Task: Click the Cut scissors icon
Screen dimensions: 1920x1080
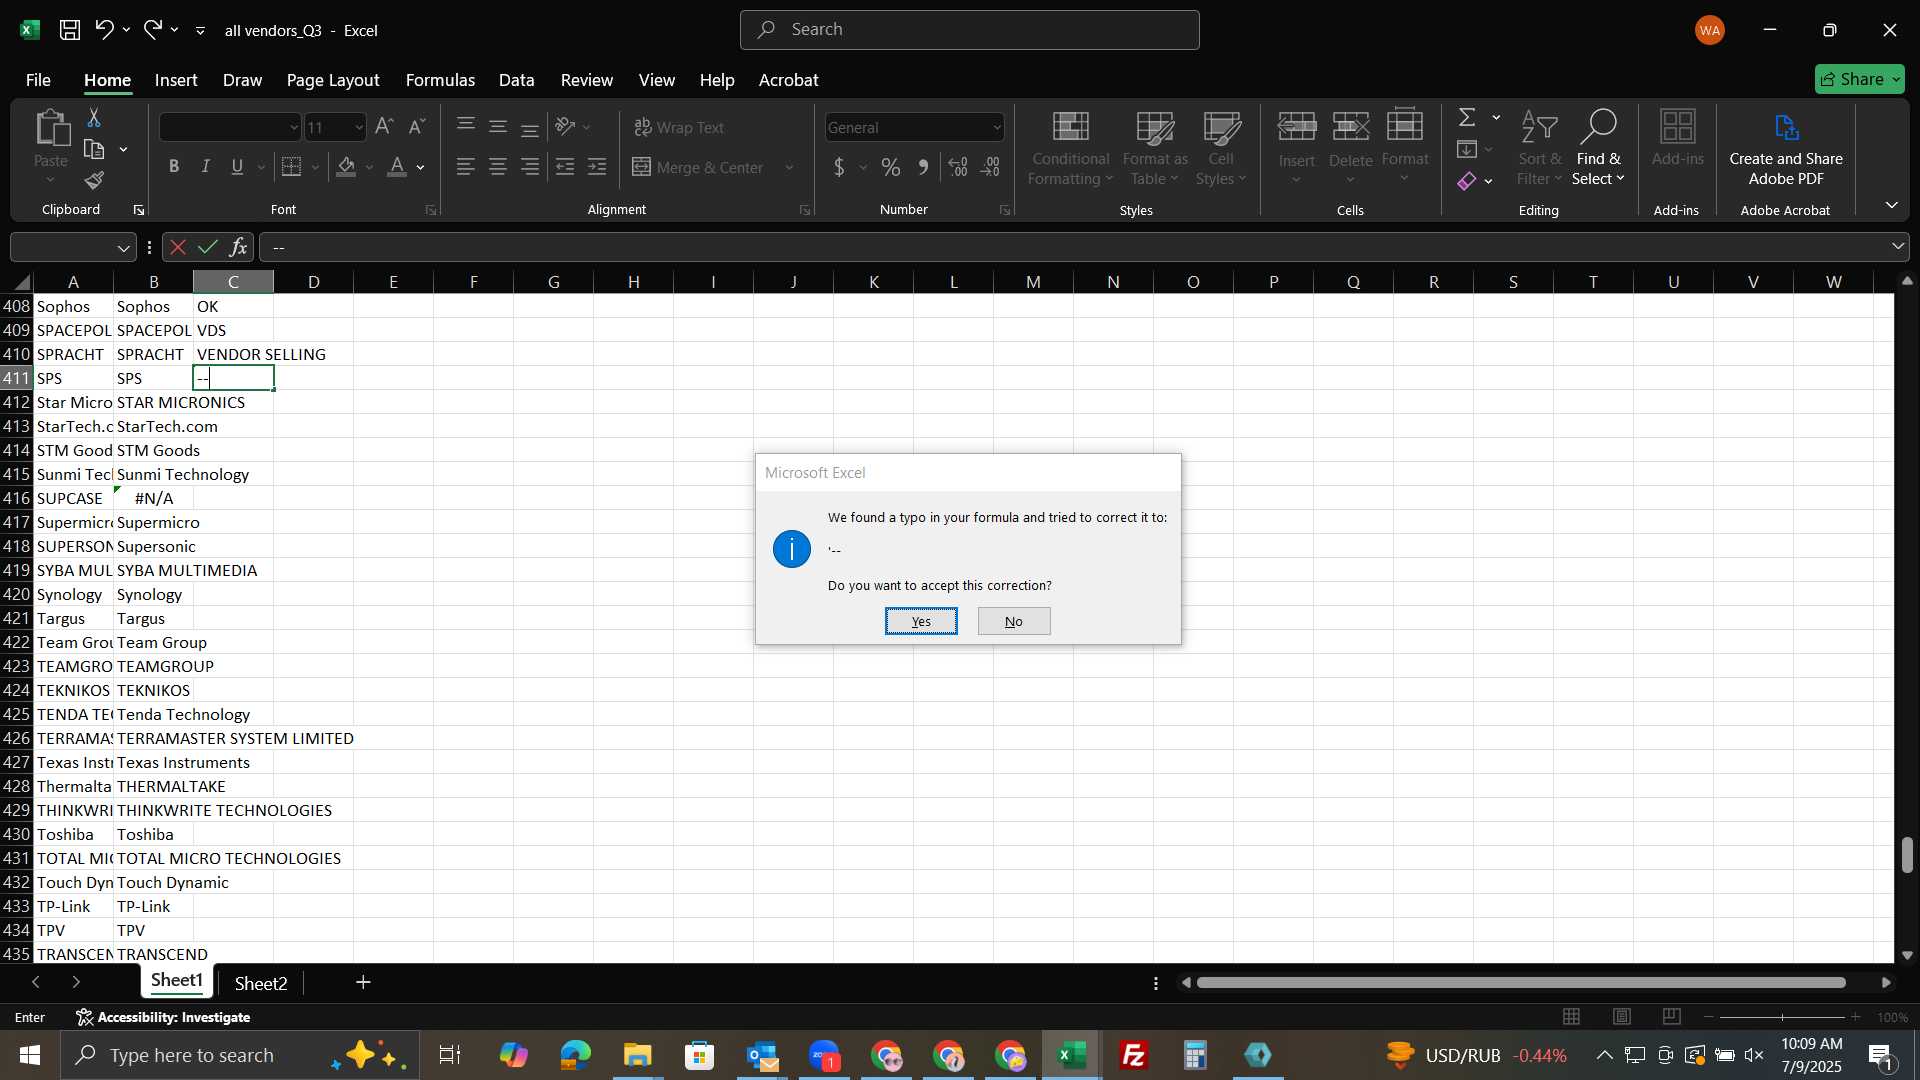Action: point(94,118)
